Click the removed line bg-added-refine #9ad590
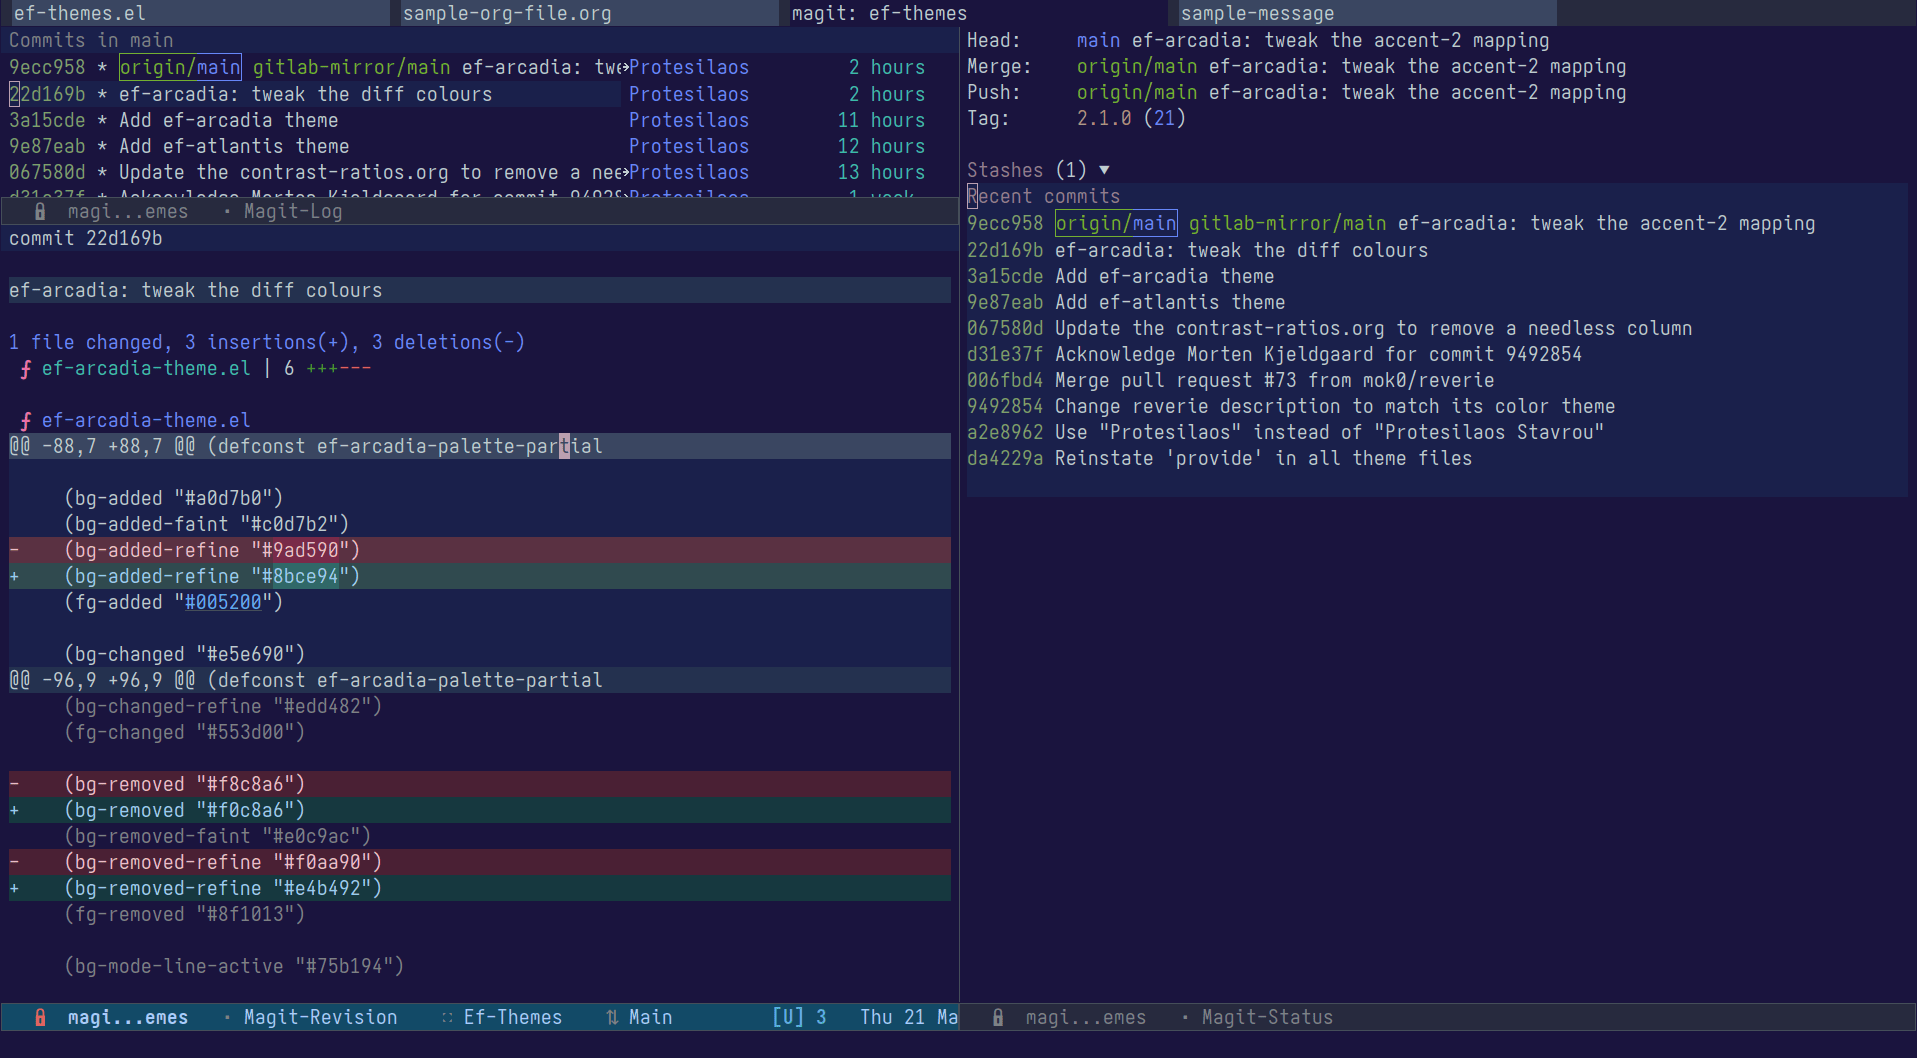1917x1058 pixels. click(480, 550)
